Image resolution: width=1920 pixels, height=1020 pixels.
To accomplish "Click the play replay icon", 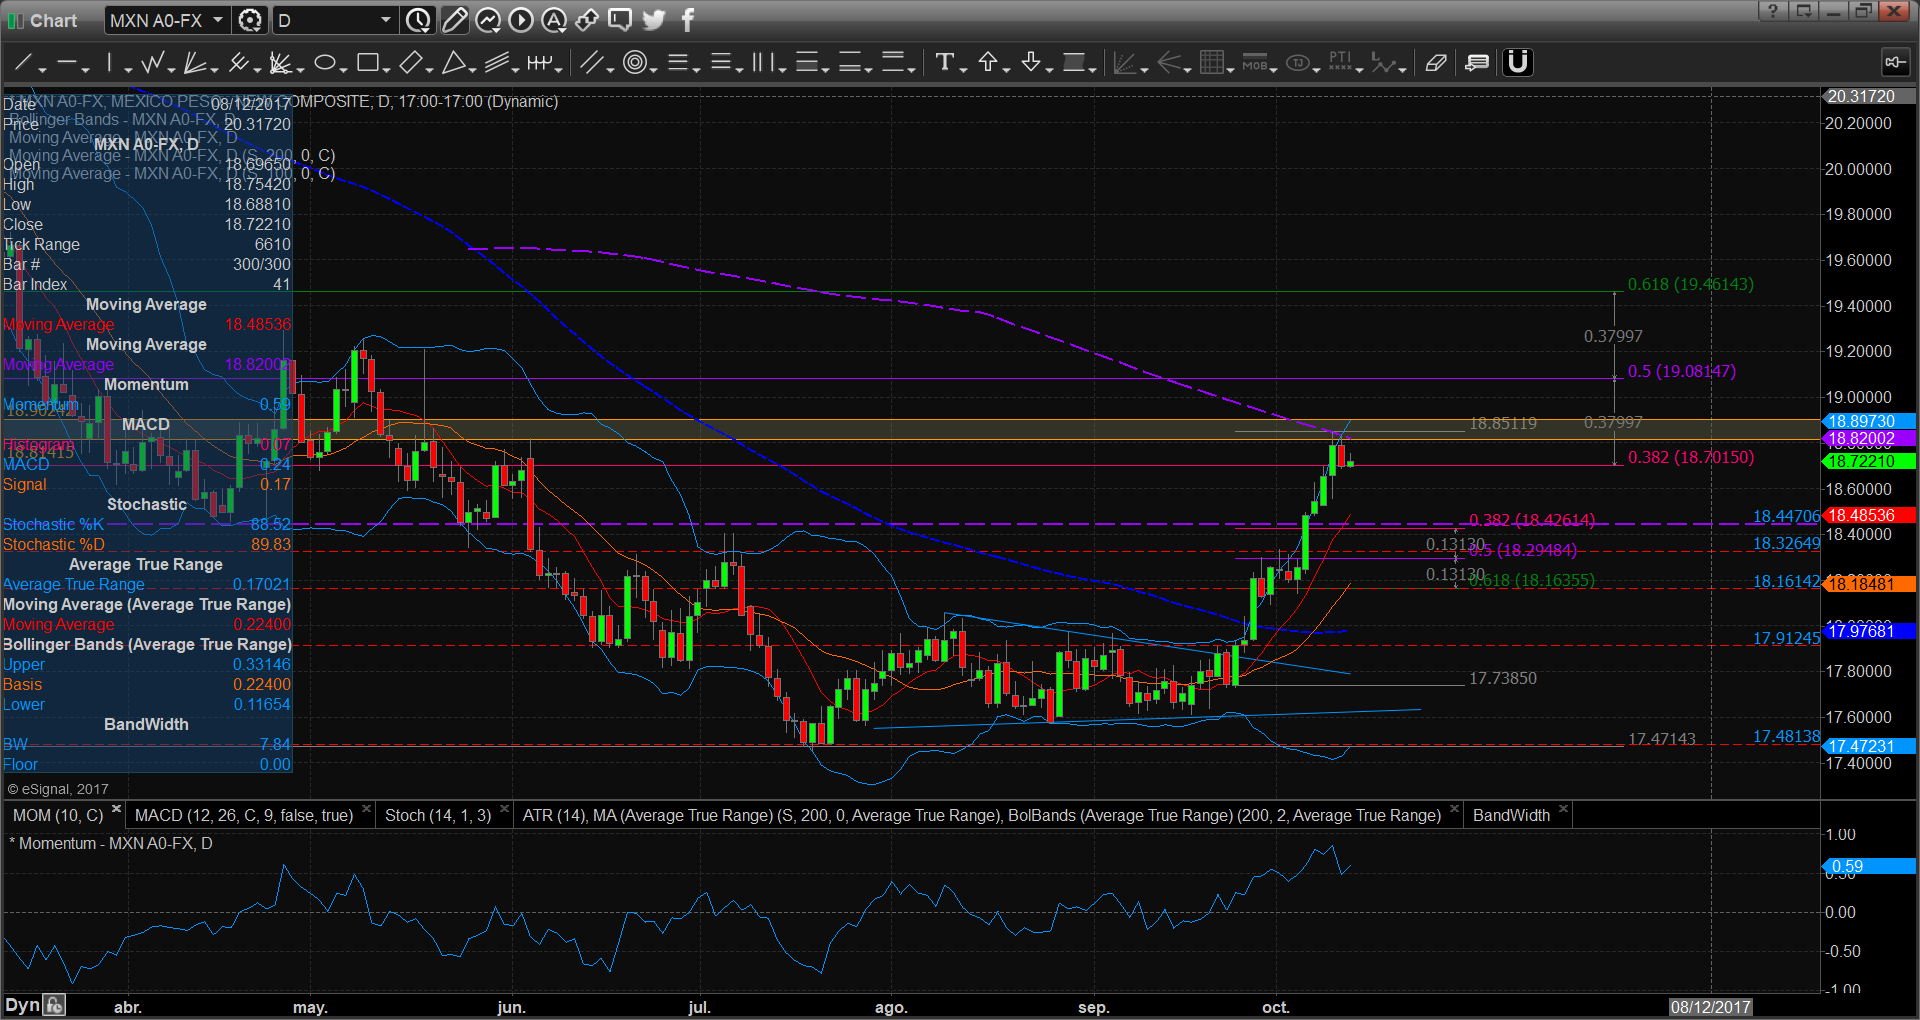I will pos(520,20).
